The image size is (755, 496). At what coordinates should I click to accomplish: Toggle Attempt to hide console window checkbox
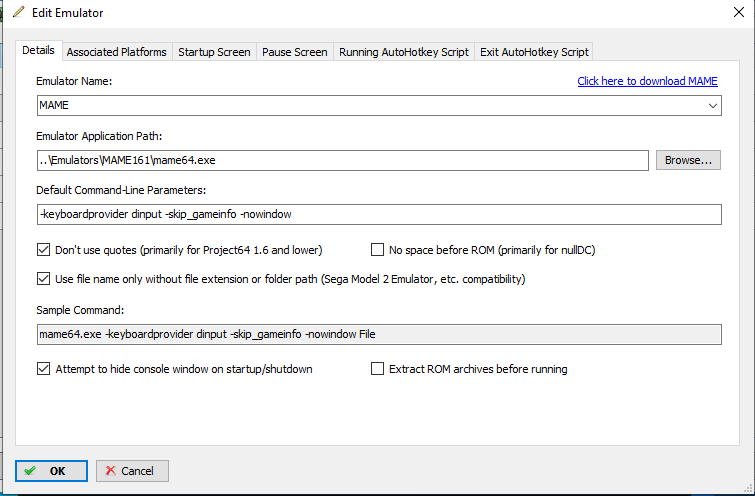coord(43,369)
